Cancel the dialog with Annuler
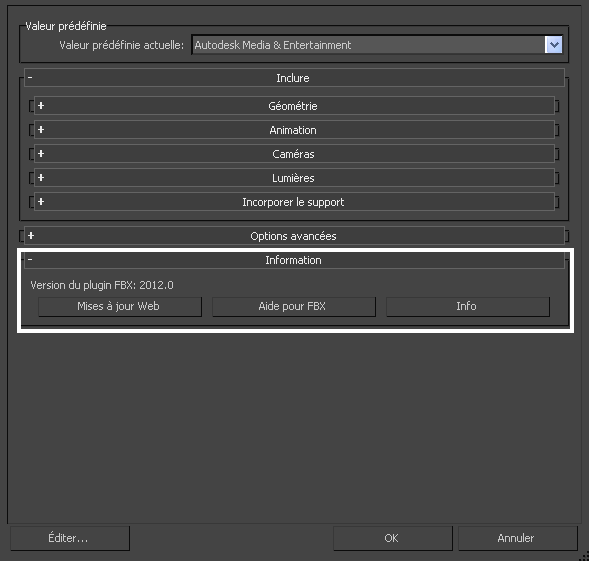This screenshot has height=561, width=589. pyautogui.click(x=518, y=538)
